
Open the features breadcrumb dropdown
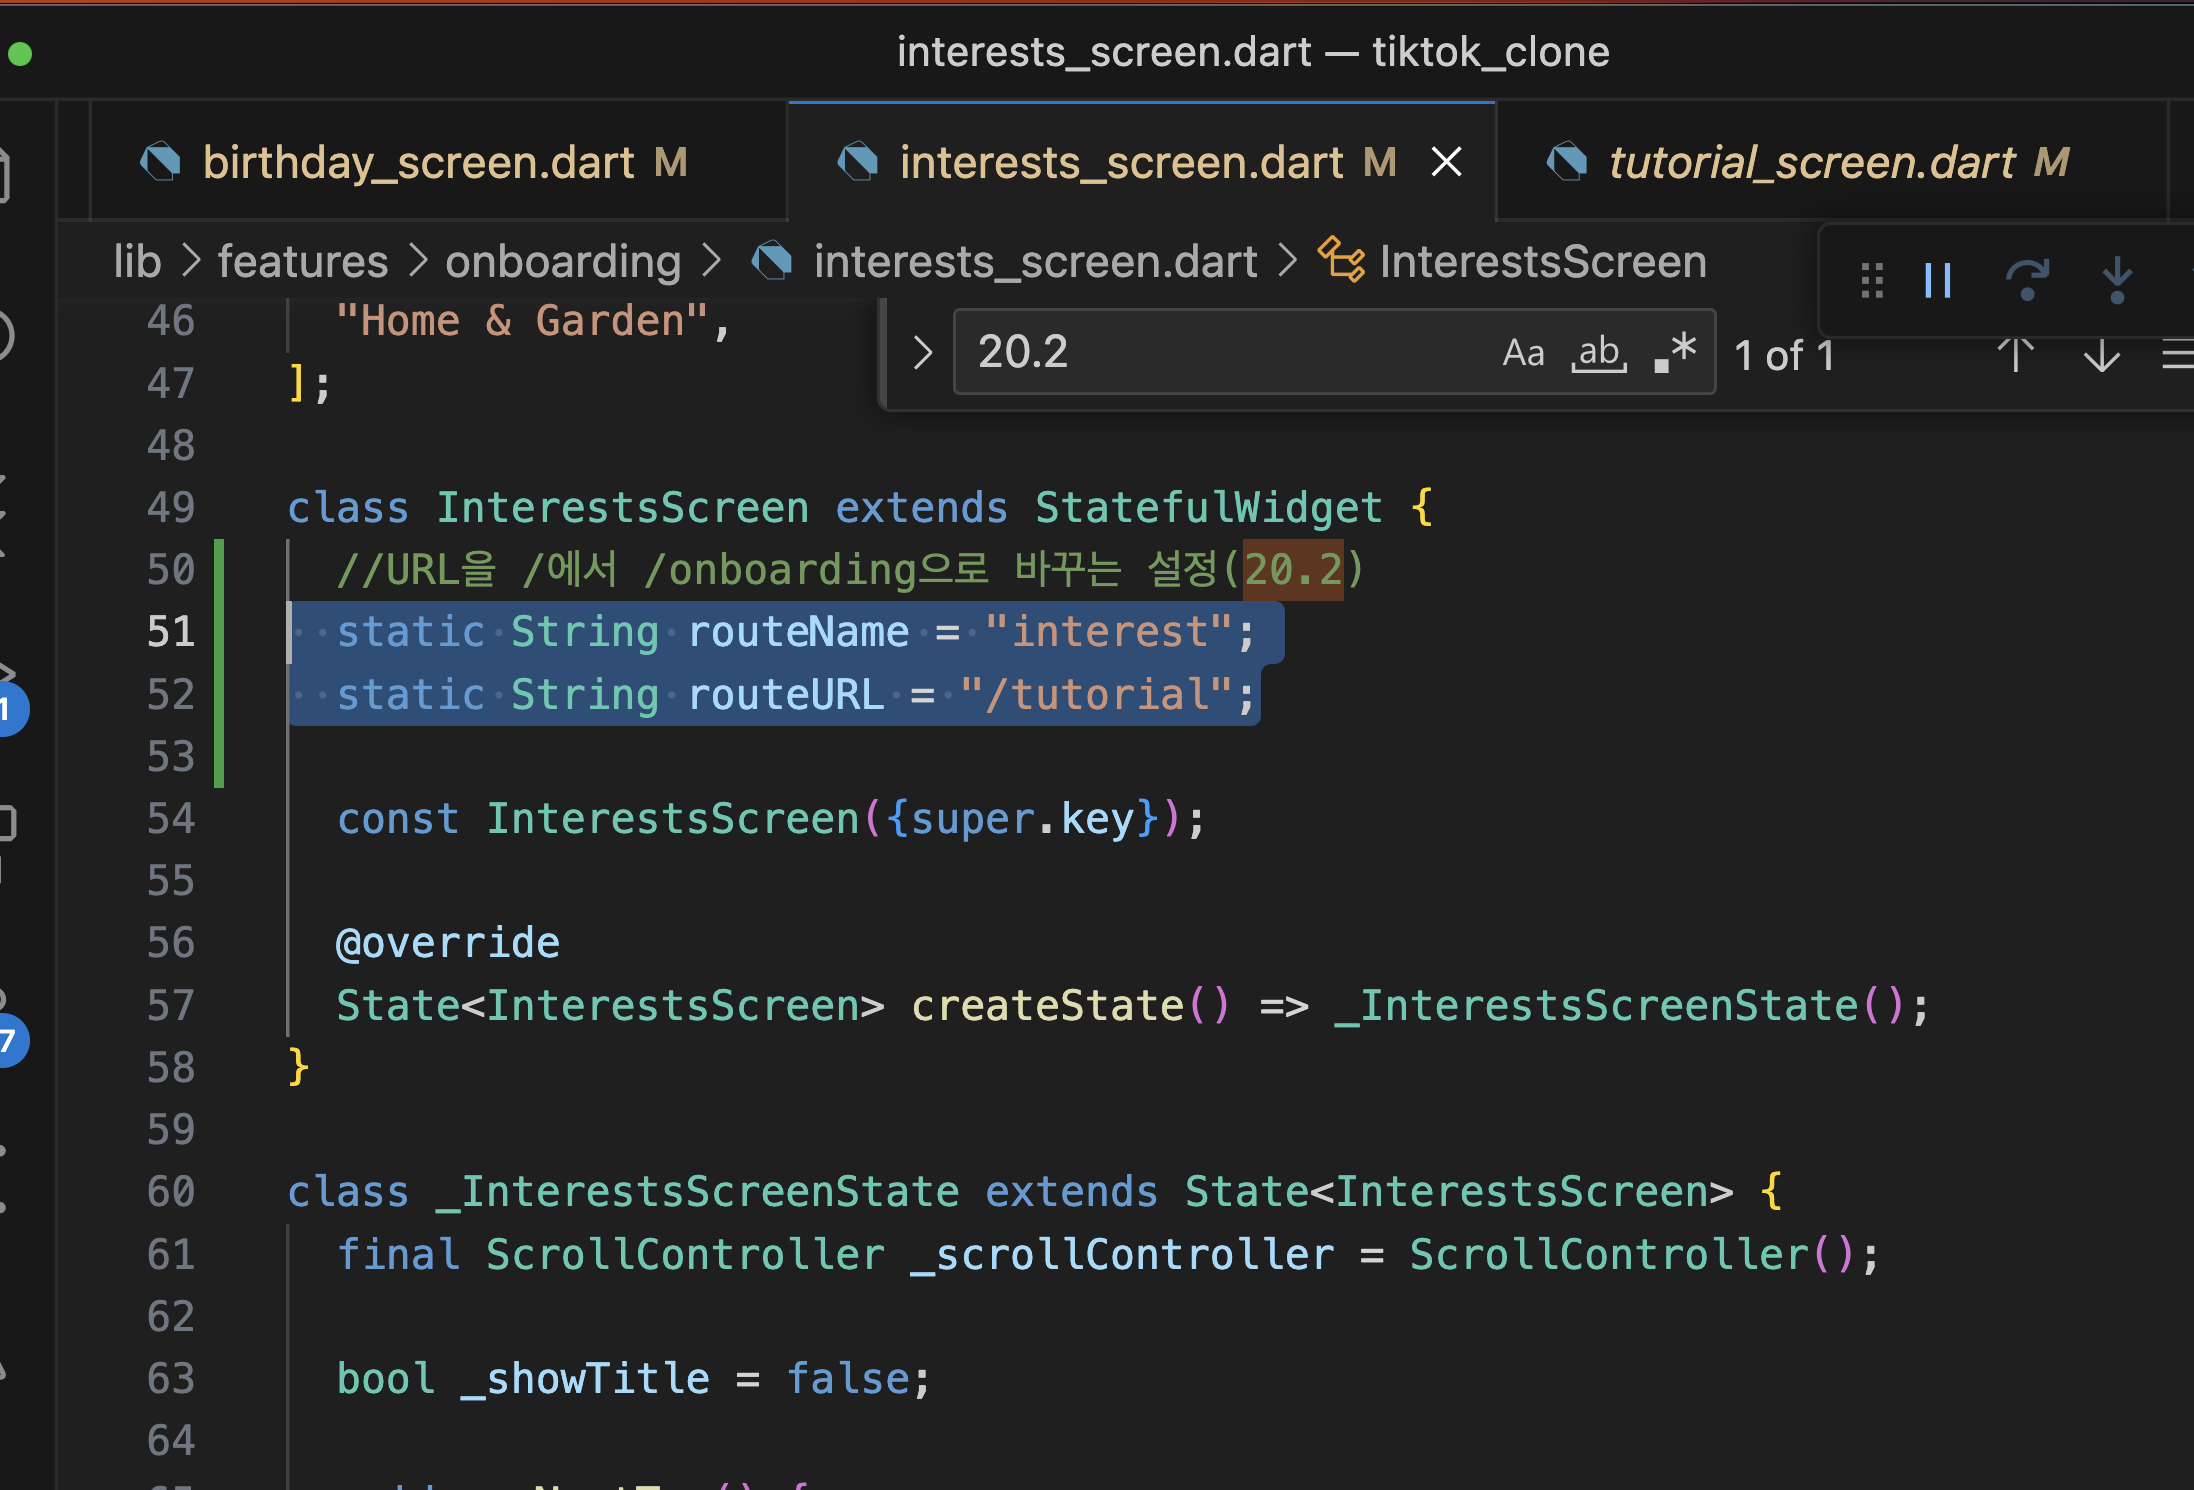(303, 262)
